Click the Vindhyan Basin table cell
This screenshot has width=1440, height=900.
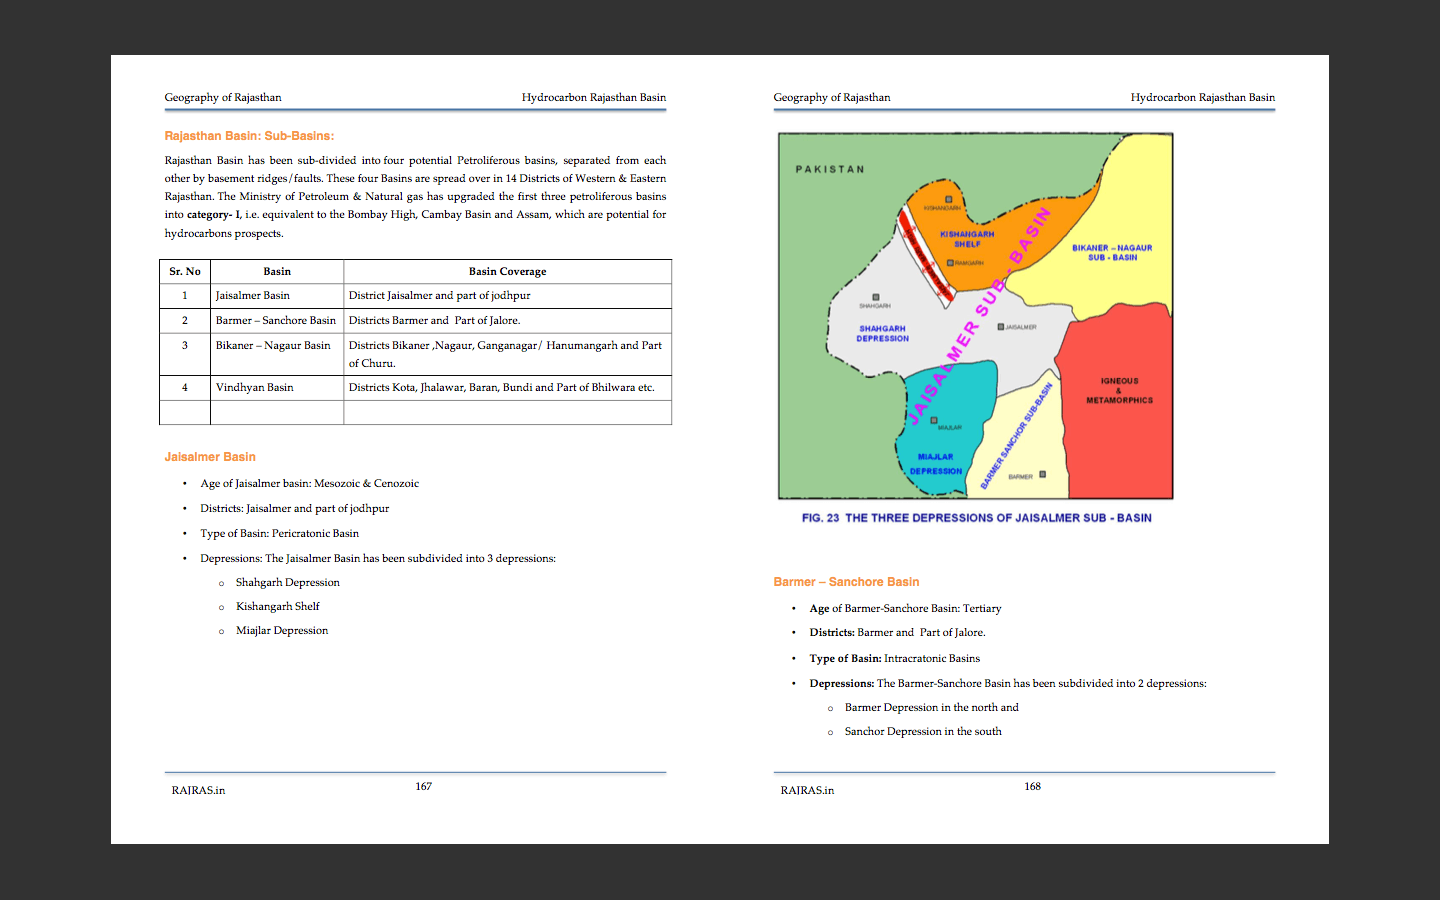(x=255, y=387)
